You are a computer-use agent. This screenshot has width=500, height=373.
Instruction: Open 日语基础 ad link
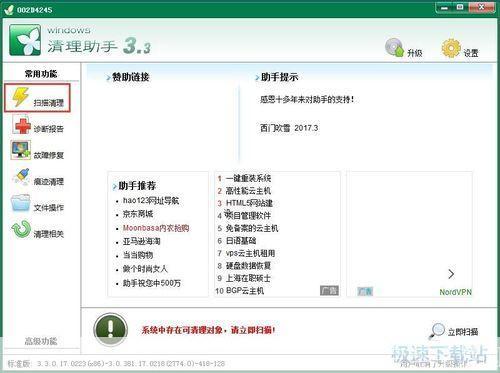241,241
